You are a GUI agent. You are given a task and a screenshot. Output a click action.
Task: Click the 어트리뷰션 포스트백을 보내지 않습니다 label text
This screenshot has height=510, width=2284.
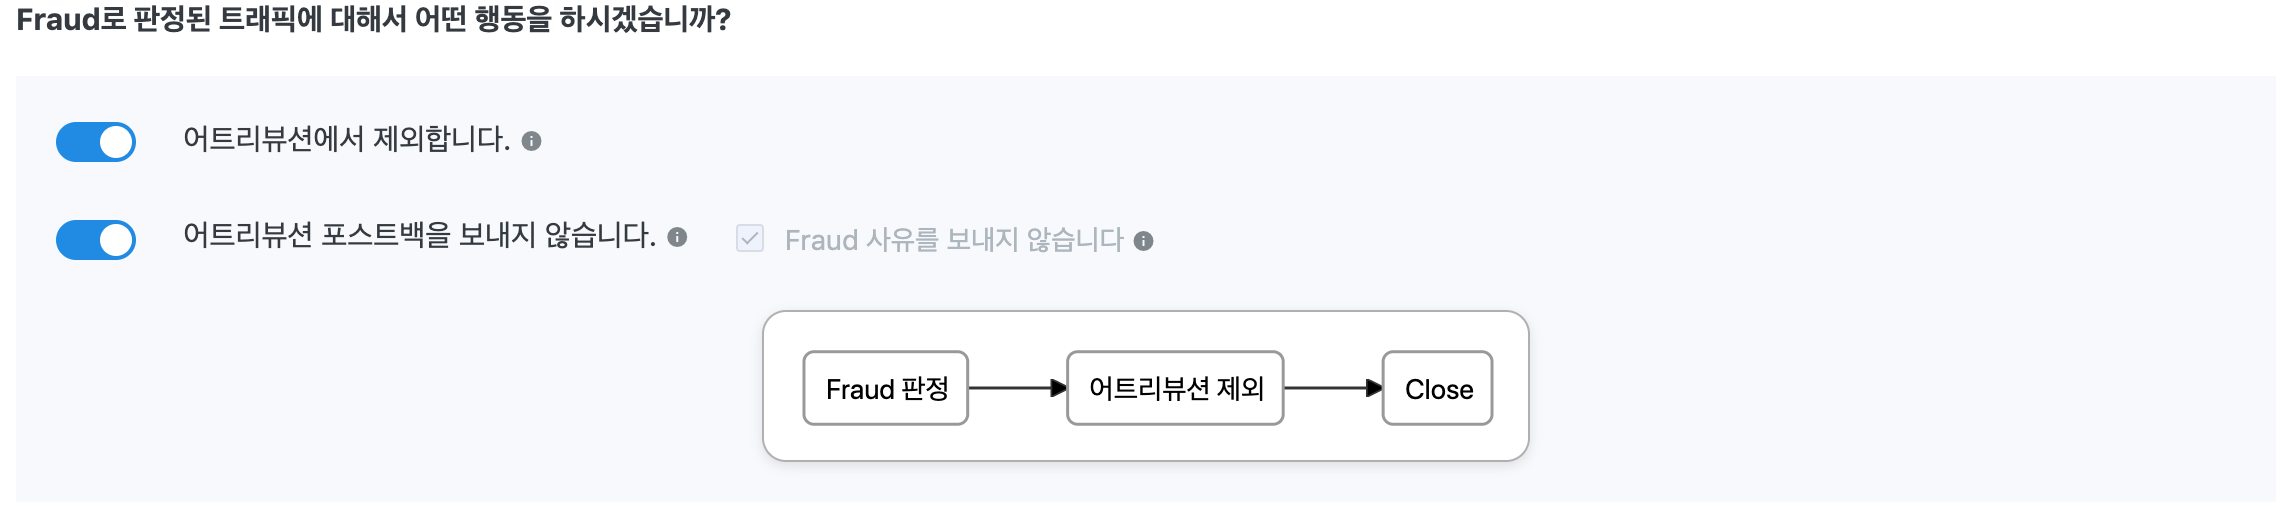click(x=419, y=236)
